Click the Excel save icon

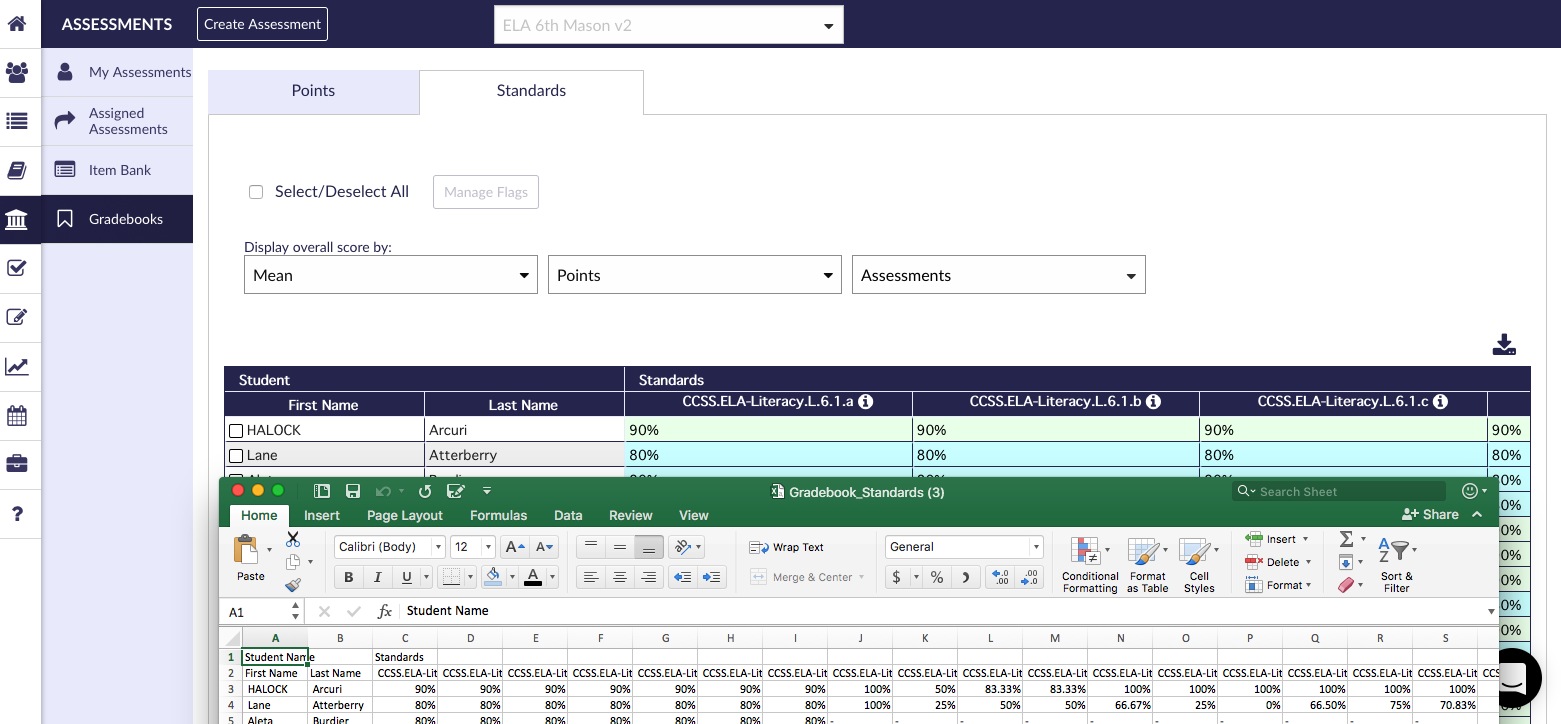[x=353, y=491]
